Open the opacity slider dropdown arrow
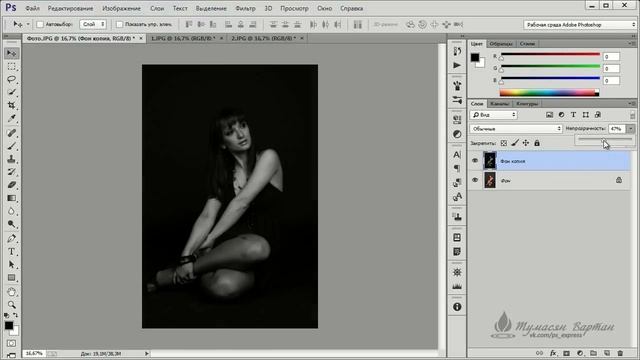 coord(631,129)
